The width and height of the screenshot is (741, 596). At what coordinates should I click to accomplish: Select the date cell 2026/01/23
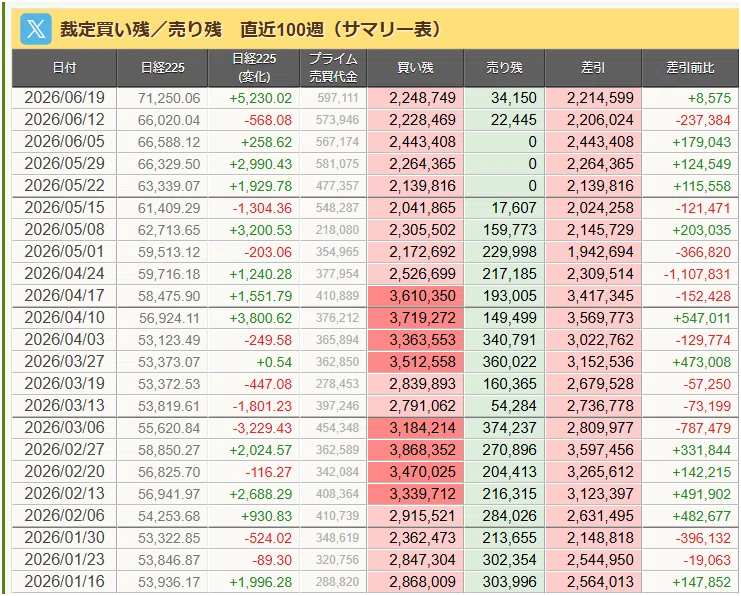coord(64,560)
